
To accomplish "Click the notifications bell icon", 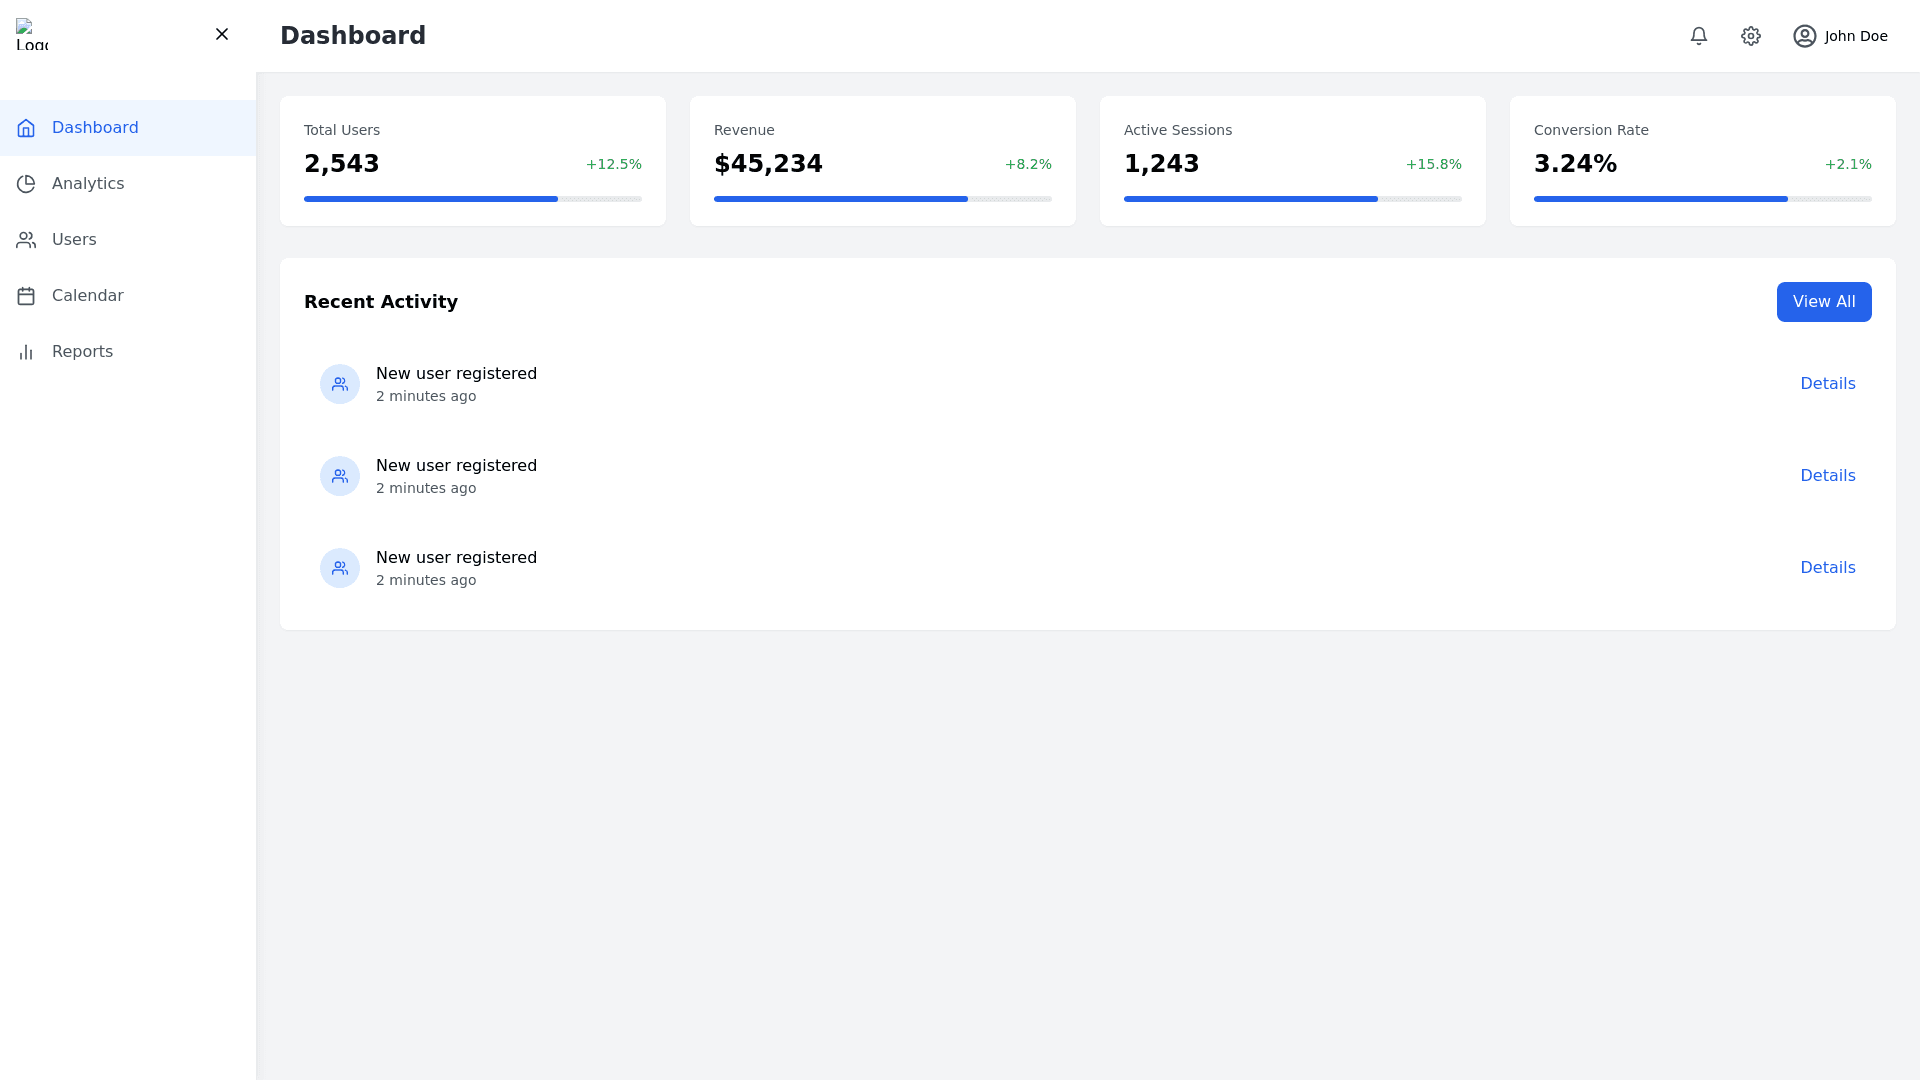I will (x=1699, y=36).
